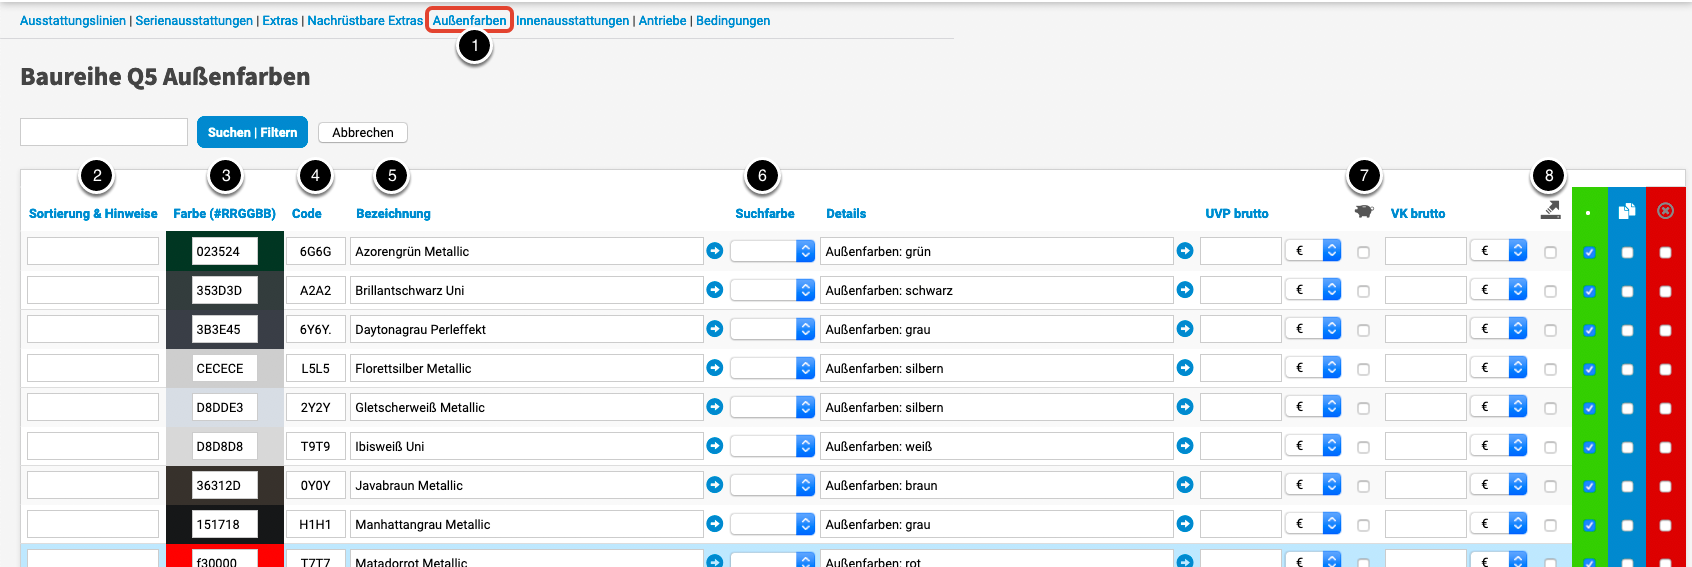Screen dimensions: 1692x567
Task: Uncheck green column checkbox for Azorengrün Metallic
Action: point(1589,253)
